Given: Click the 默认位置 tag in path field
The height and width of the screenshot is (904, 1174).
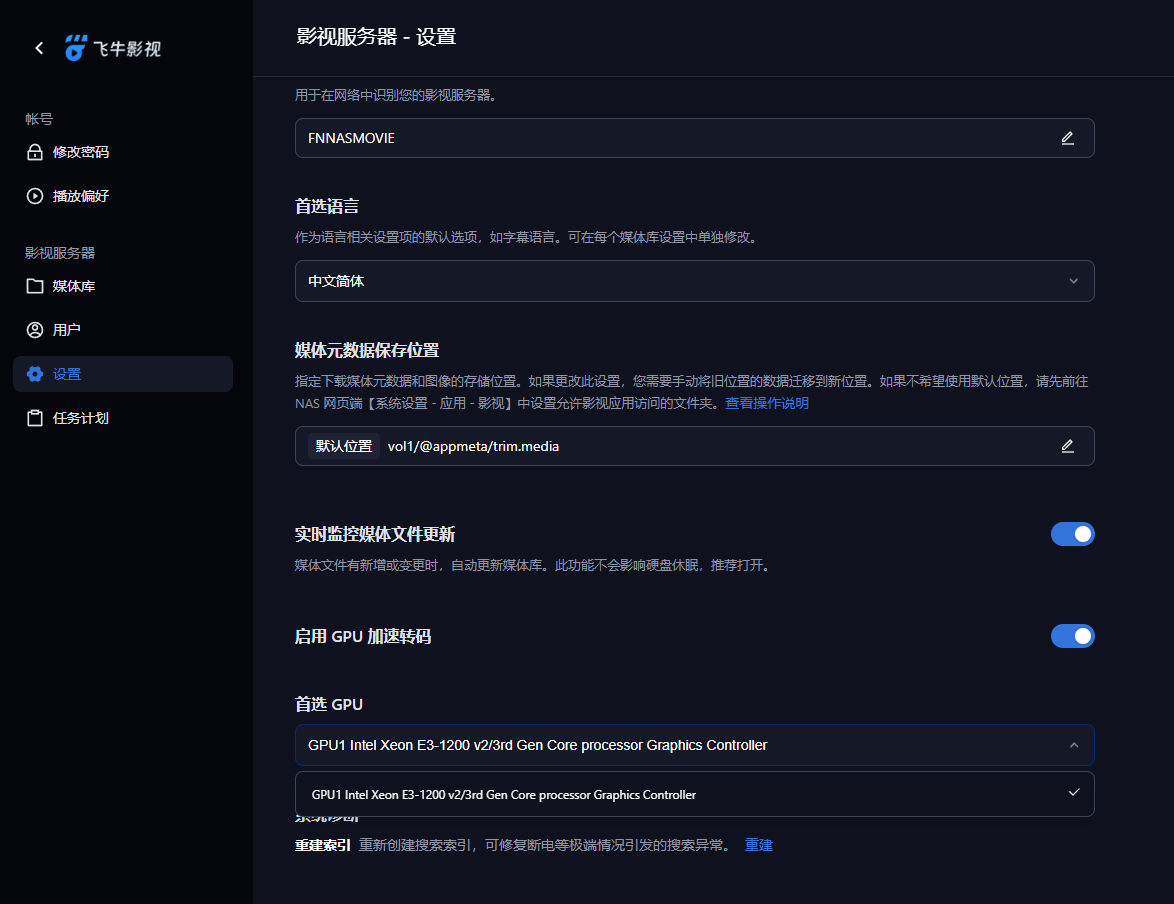Looking at the screenshot, I should [343, 446].
